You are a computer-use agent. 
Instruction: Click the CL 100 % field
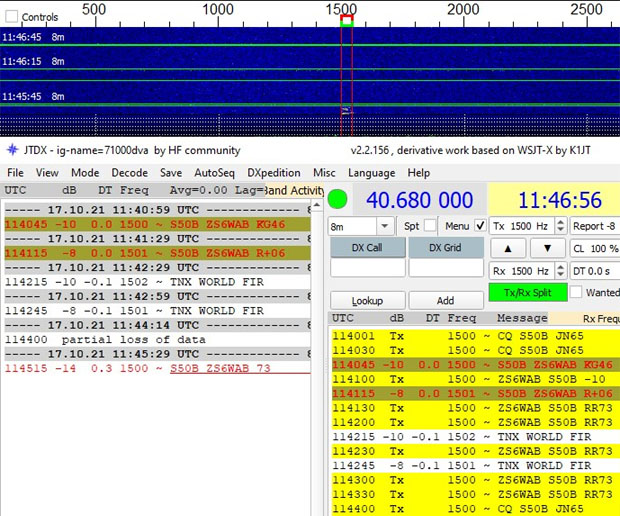tap(595, 248)
